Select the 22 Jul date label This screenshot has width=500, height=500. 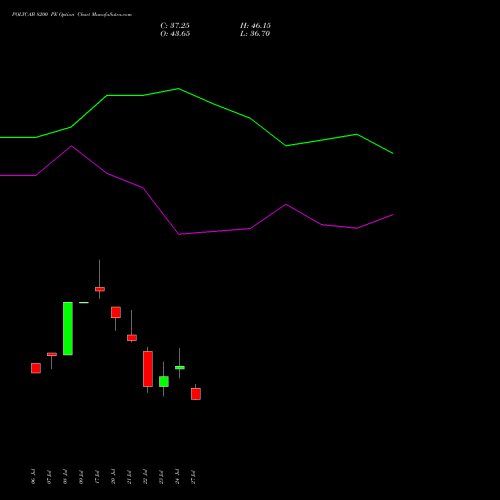(x=145, y=477)
